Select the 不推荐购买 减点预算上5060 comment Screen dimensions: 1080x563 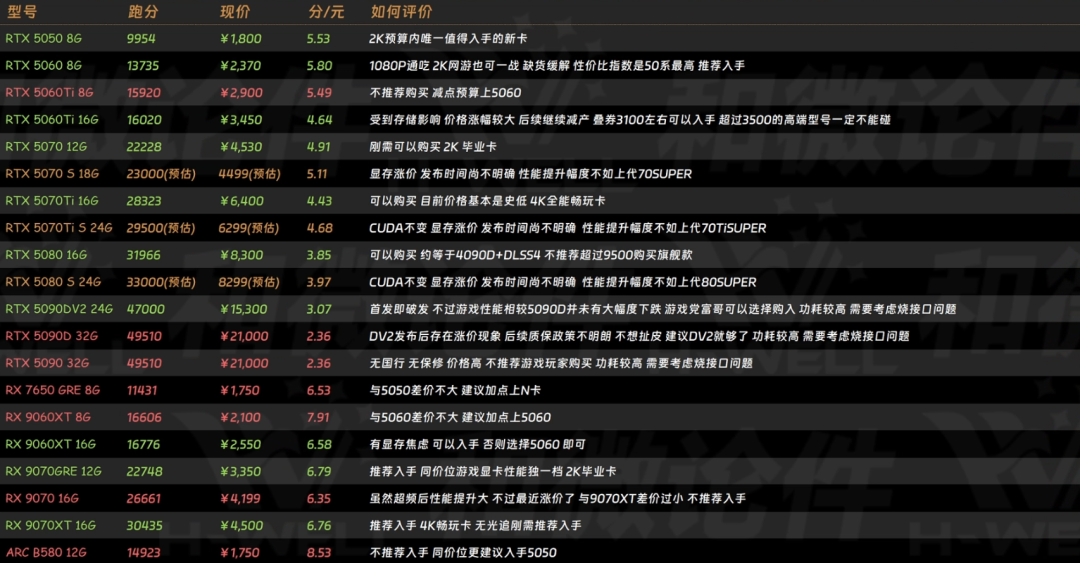[445, 92]
